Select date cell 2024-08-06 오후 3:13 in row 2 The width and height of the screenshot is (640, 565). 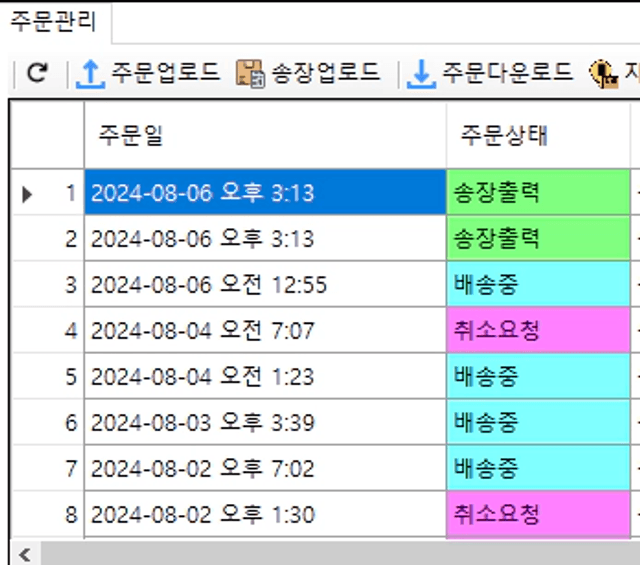(265, 238)
